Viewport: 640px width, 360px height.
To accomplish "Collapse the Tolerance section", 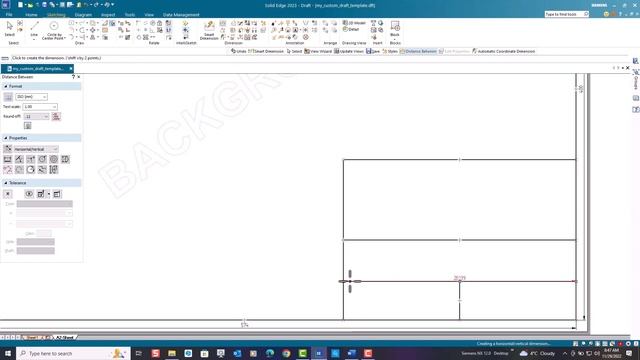I will pos(6,183).
